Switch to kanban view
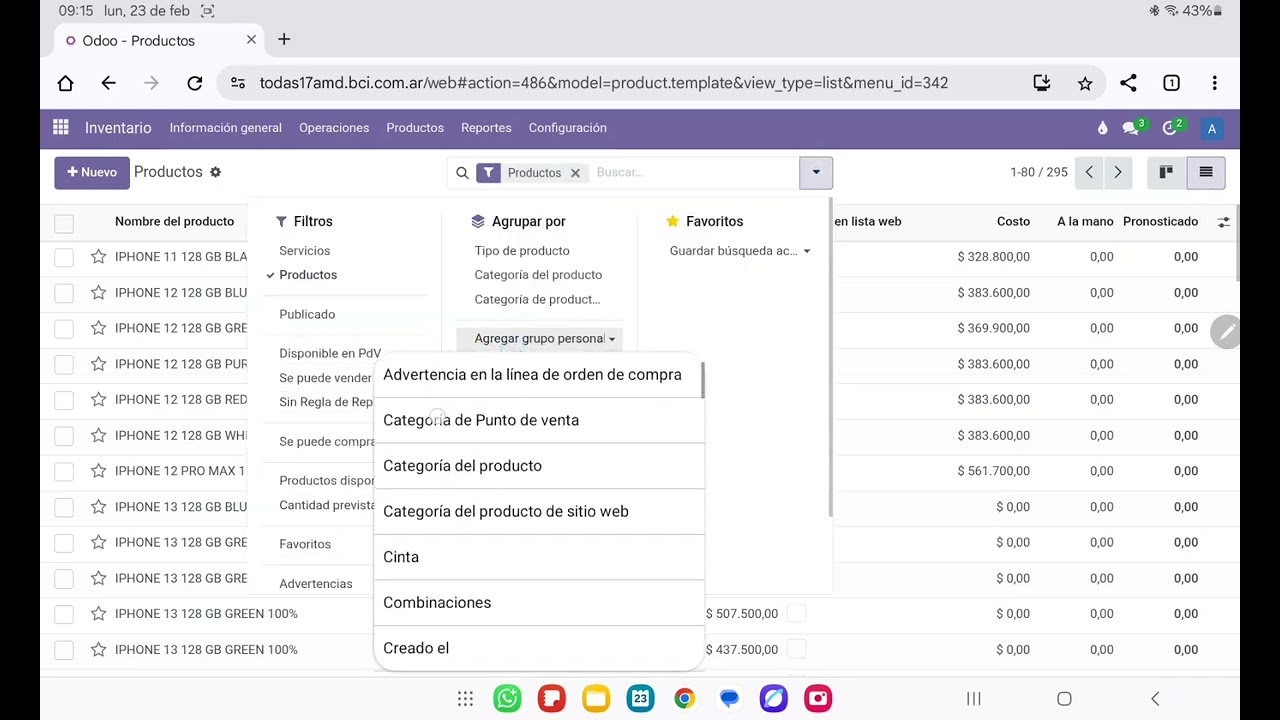 tap(1166, 172)
